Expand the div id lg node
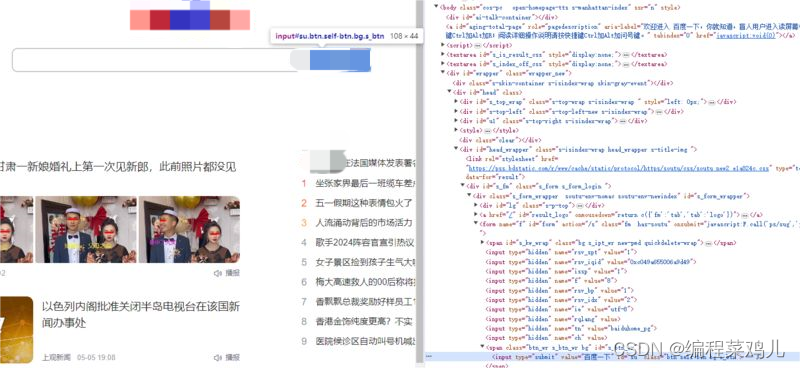The width and height of the screenshot is (800, 368). point(476,205)
